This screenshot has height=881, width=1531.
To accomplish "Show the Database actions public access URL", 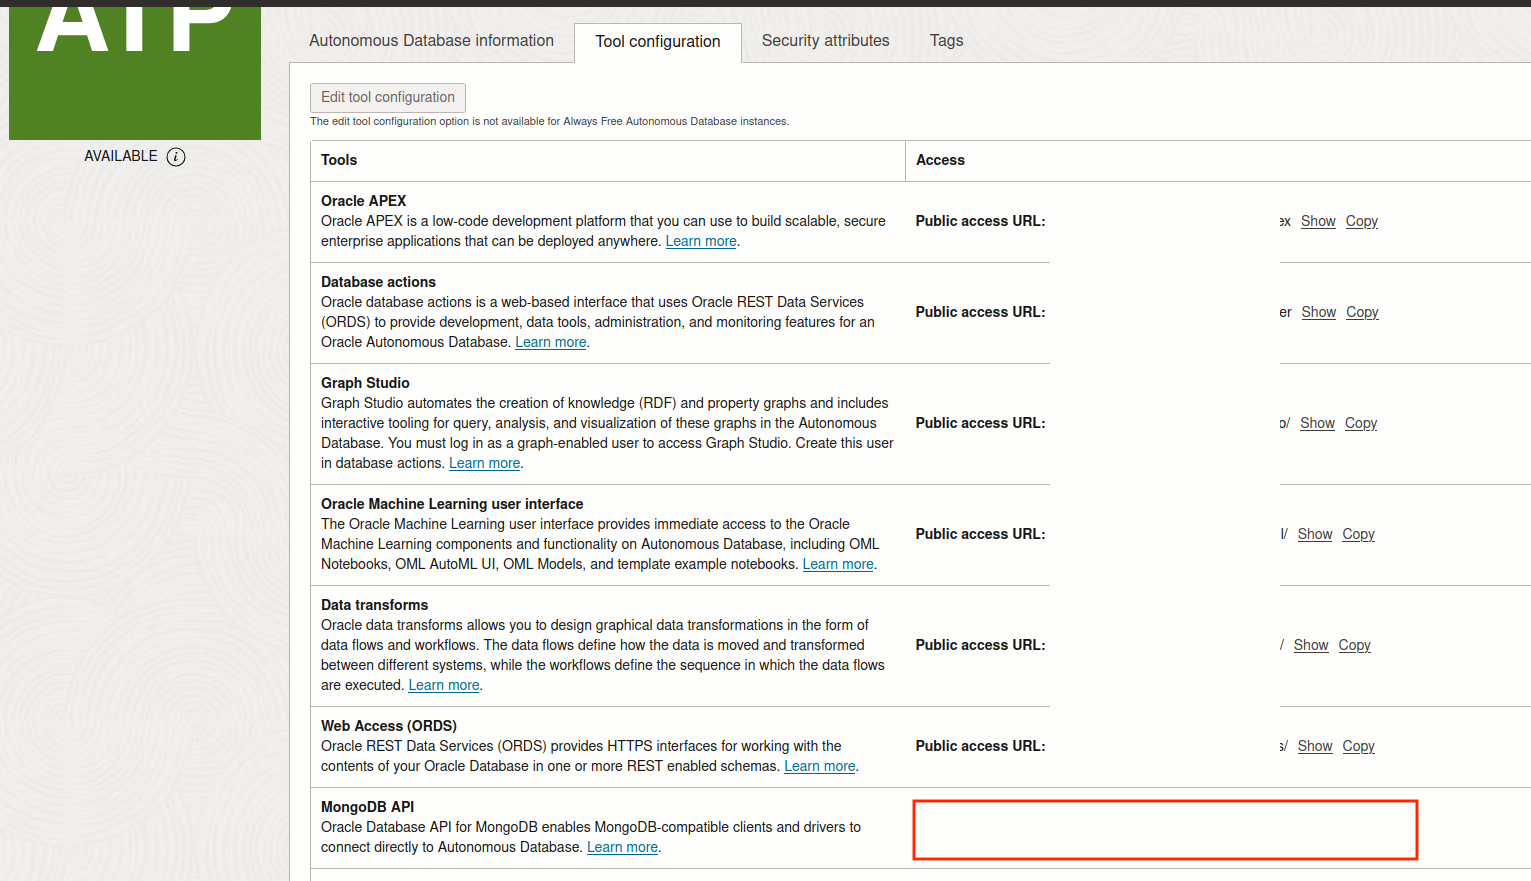I will [x=1318, y=311].
